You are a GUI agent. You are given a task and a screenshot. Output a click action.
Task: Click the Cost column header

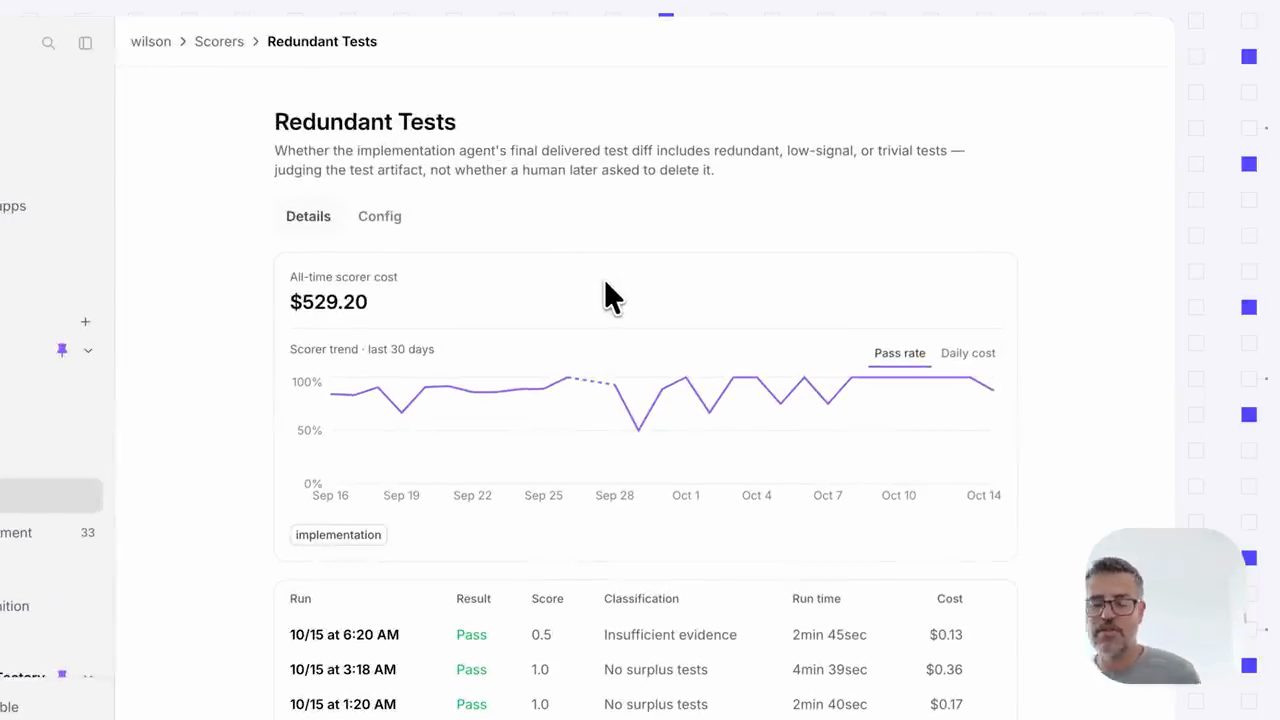pos(950,599)
